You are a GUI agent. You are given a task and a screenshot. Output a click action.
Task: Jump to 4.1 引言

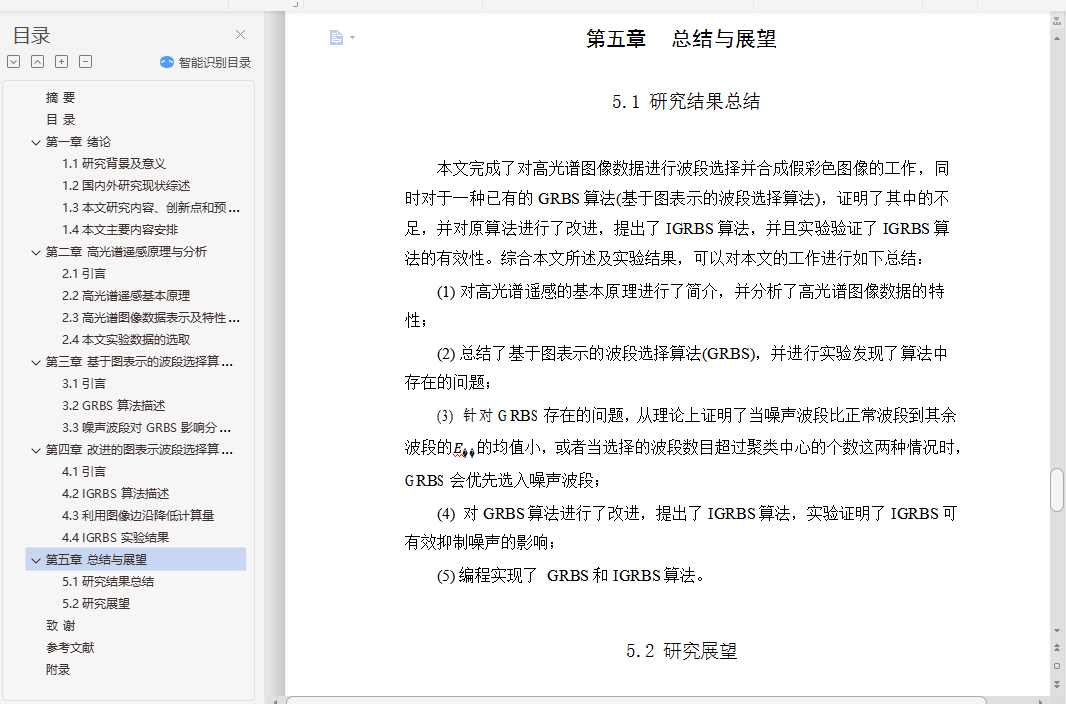point(84,472)
